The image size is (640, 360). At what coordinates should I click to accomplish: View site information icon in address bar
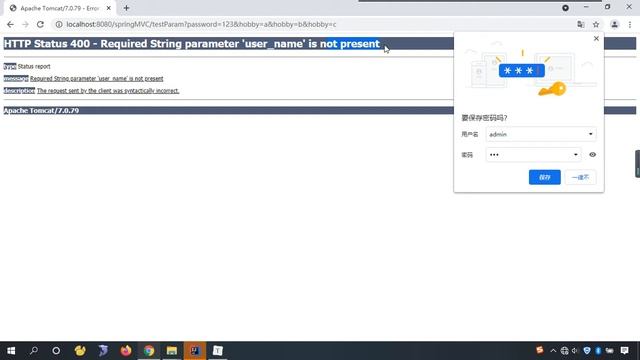[59, 24]
